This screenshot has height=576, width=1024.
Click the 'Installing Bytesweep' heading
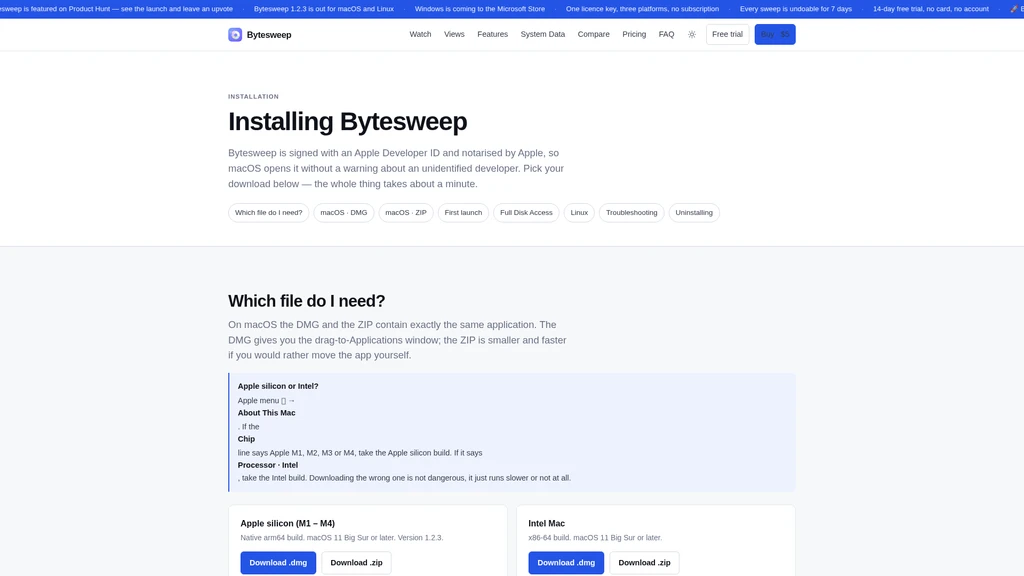point(347,121)
